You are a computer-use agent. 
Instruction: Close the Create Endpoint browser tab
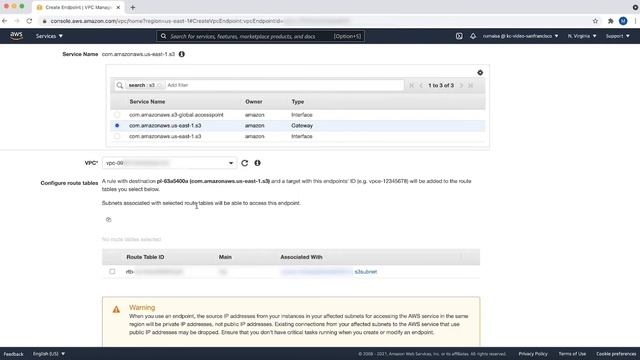tap(118, 7)
